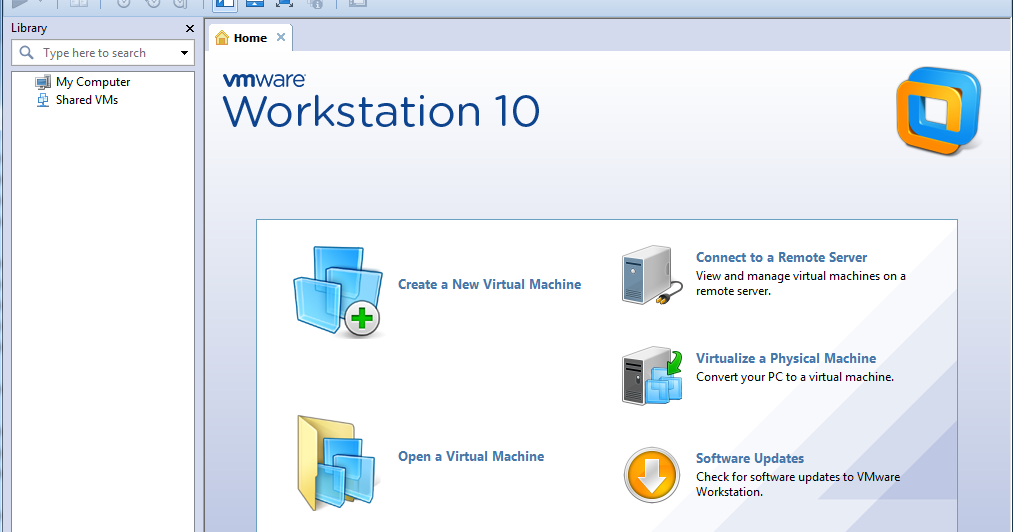Screen dimensions: 1013x532
Task: Click the orange Software Updates download icon
Action: [651, 475]
